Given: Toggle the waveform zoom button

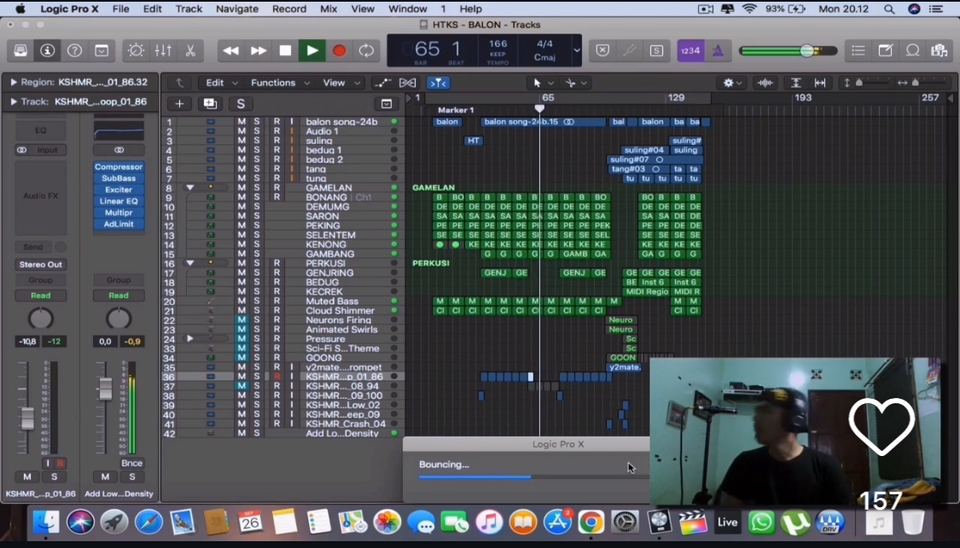Looking at the screenshot, I should [x=765, y=83].
